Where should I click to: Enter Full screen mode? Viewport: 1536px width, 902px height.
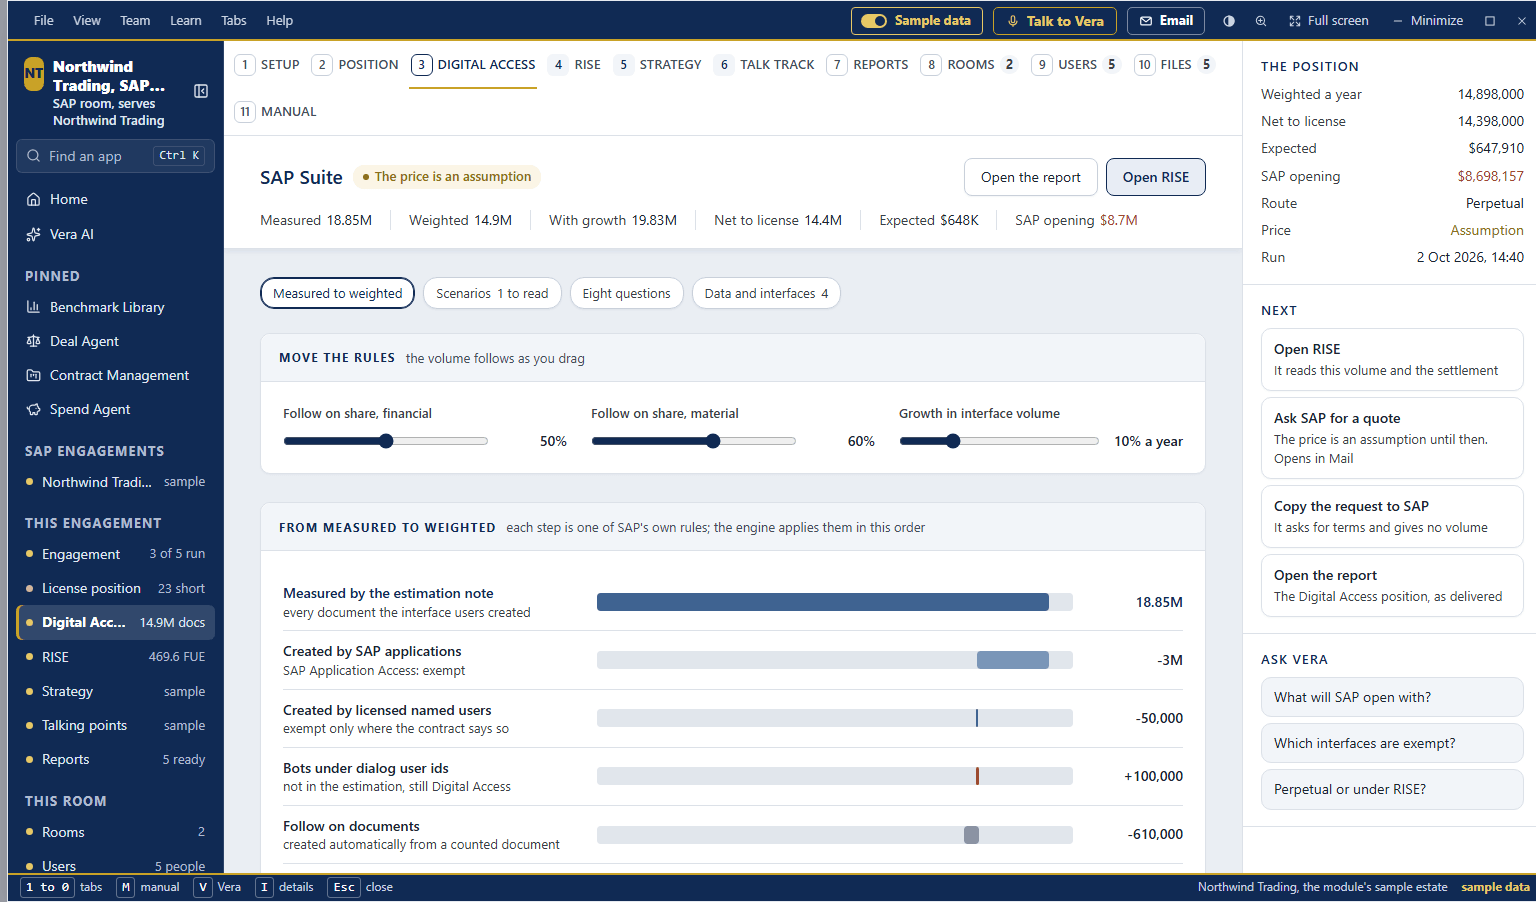coord(1328,21)
